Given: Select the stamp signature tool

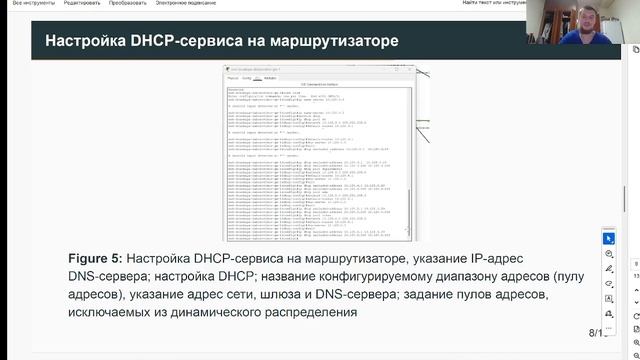Looking at the screenshot, I should [x=609, y=313].
